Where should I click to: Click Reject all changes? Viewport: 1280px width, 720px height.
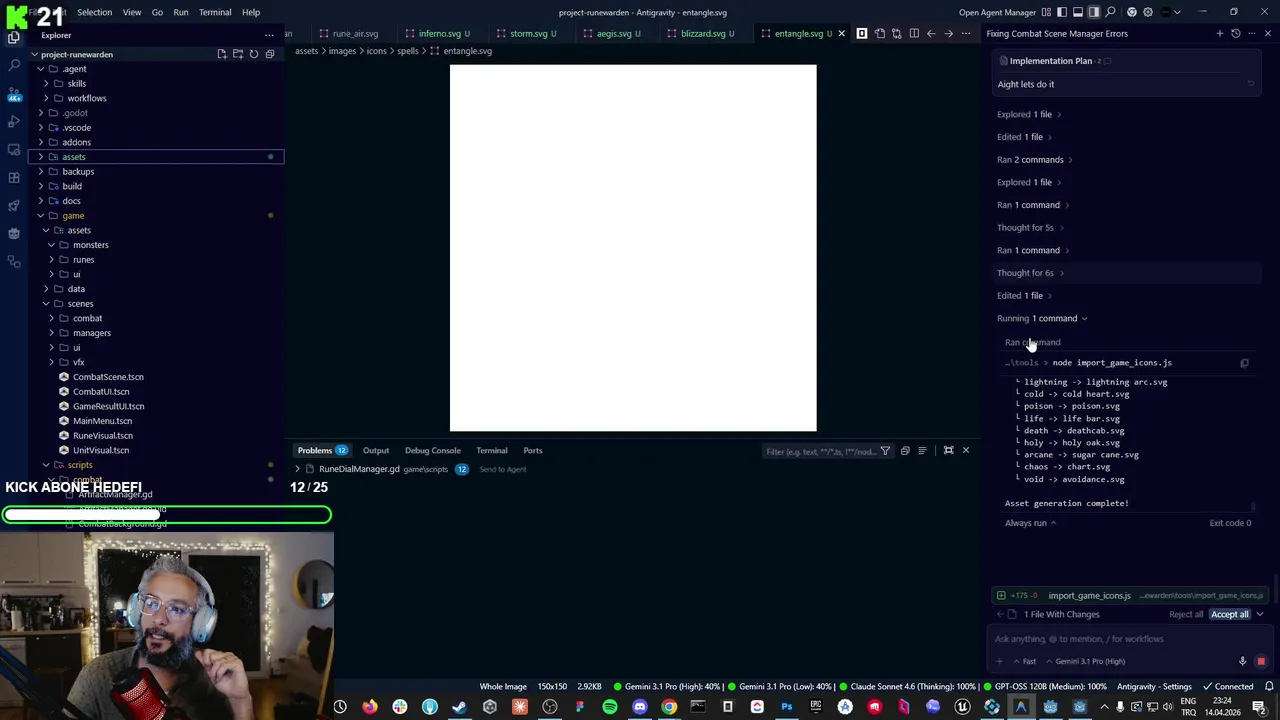pyautogui.click(x=1186, y=614)
